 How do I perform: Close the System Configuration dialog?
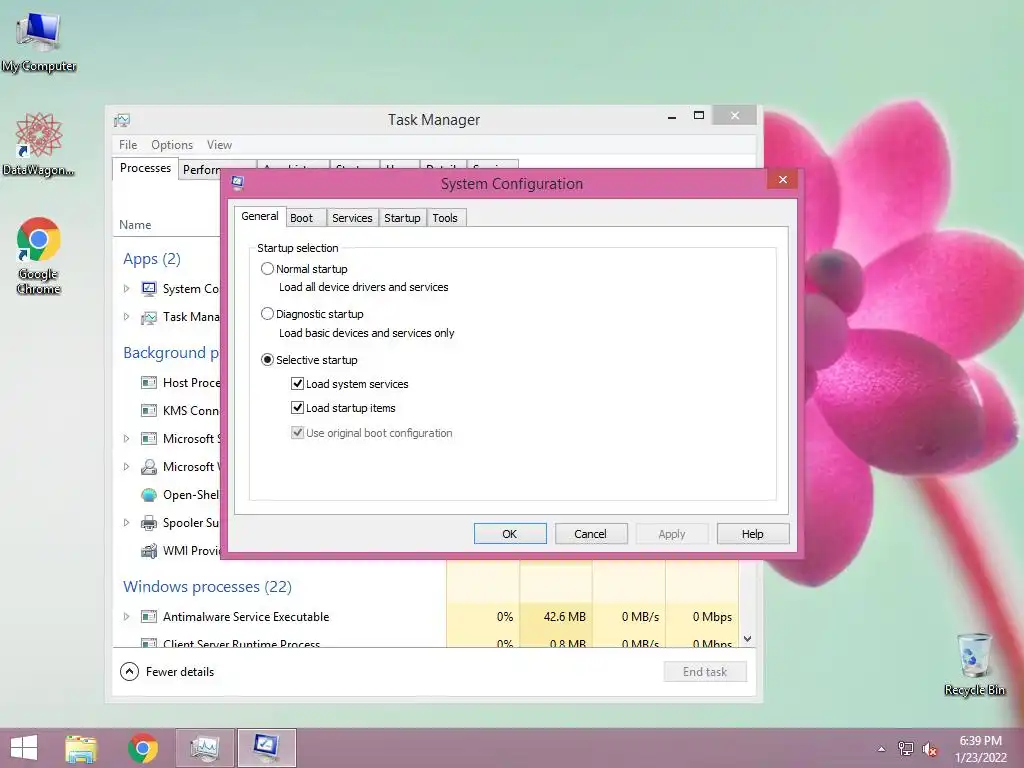tap(782, 180)
